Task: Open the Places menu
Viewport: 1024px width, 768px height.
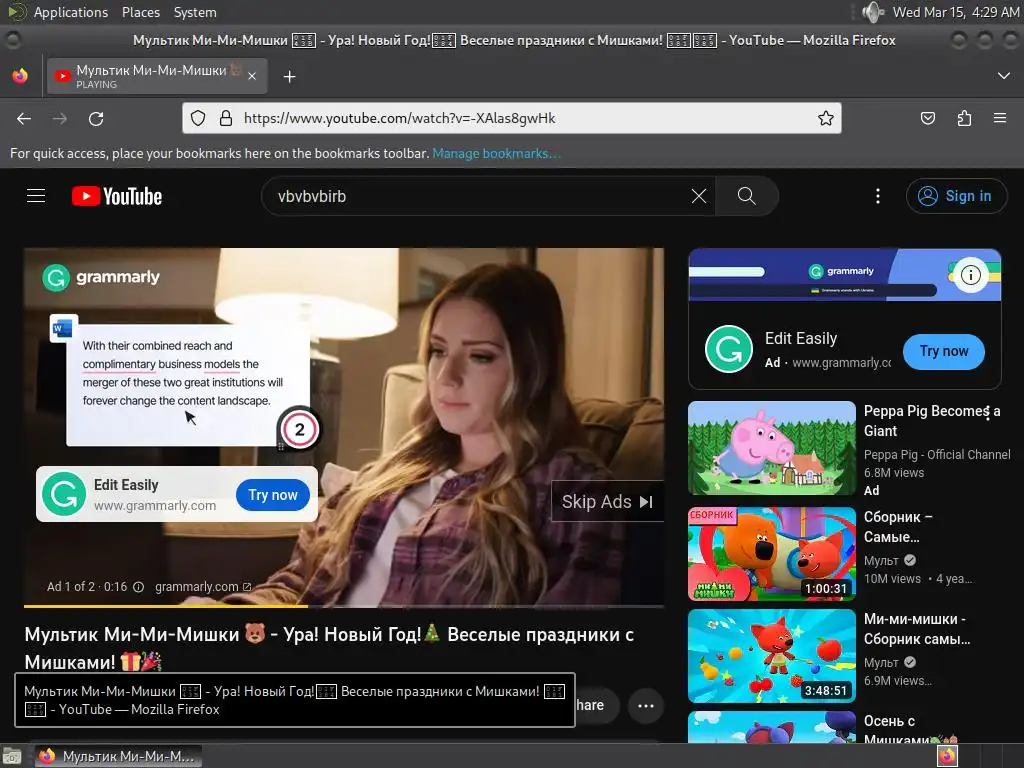Action: tap(140, 12)
